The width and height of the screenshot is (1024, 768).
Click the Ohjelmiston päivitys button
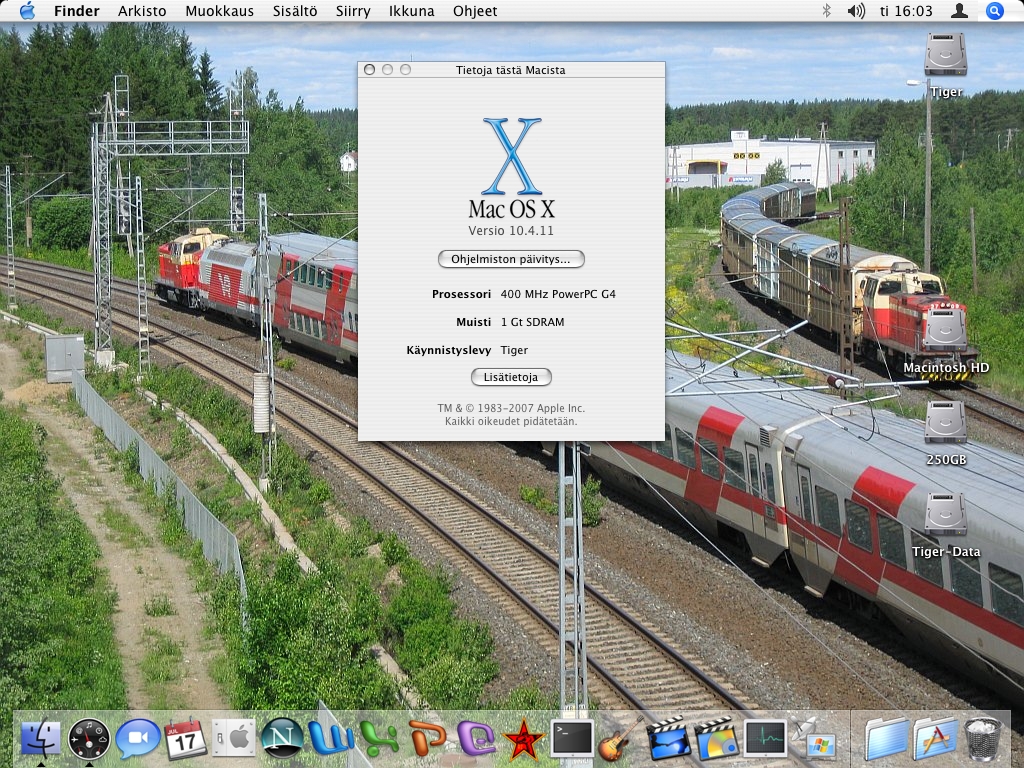coord(511,259)
